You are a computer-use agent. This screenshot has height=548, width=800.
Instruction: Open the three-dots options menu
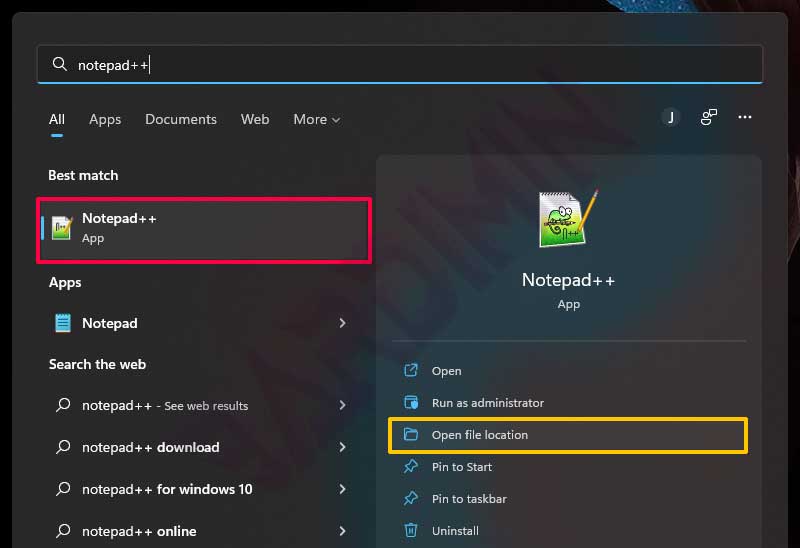tap(744, 117)
